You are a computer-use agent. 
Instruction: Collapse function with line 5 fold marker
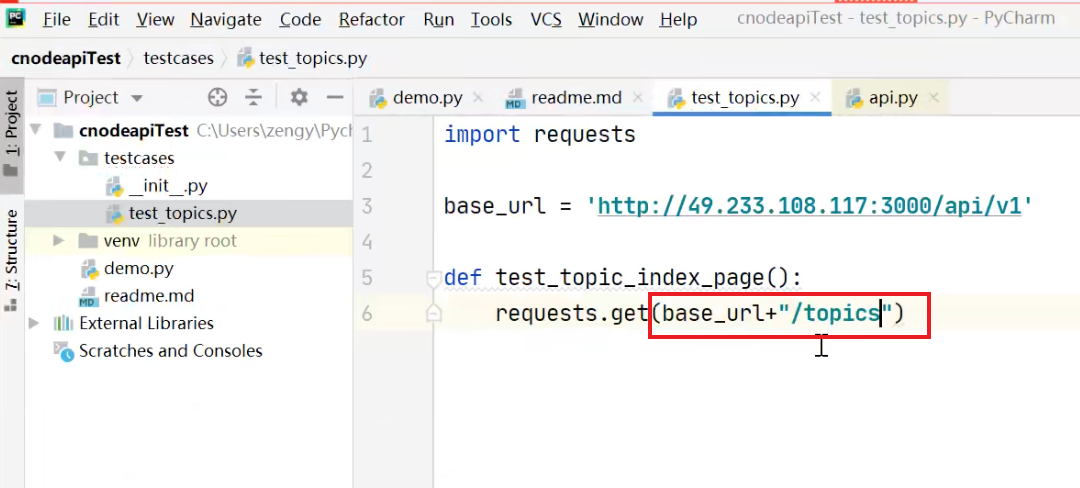click(x=433, y=278)
